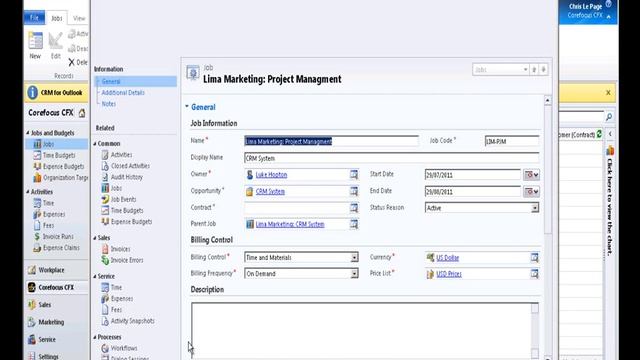Collapse the Jobs and Budgets group

coord(28,133)
